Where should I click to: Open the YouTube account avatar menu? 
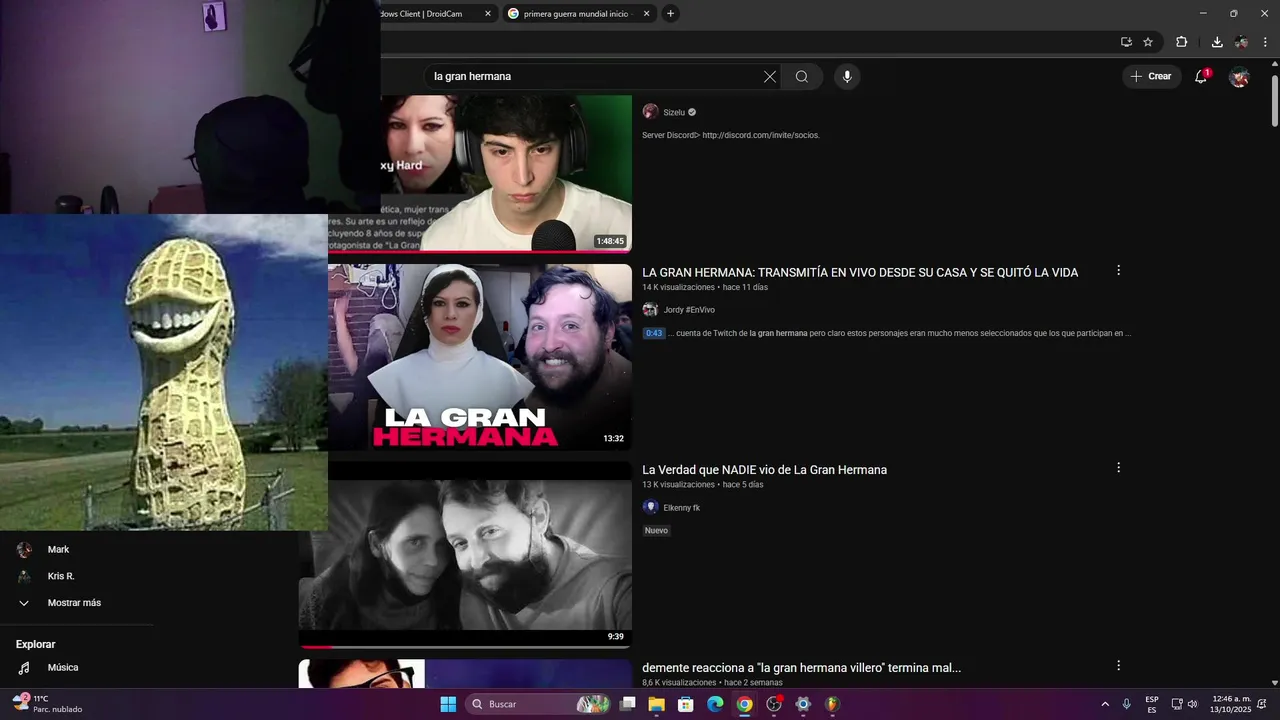[1239, 77]
